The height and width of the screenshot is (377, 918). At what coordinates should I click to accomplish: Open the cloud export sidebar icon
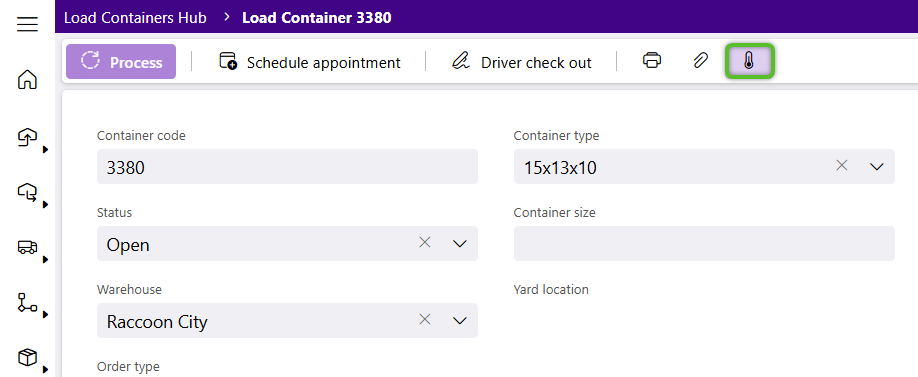coord(27,191)
